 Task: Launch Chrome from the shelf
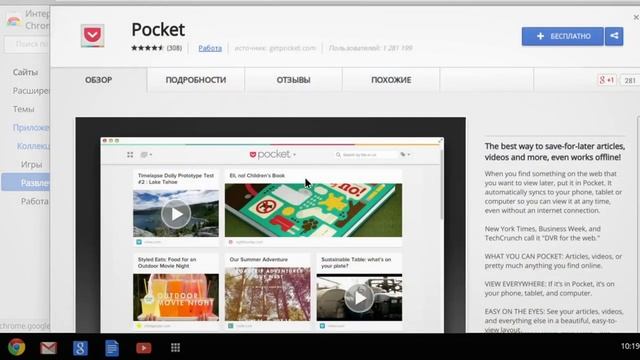click(16, 347)
